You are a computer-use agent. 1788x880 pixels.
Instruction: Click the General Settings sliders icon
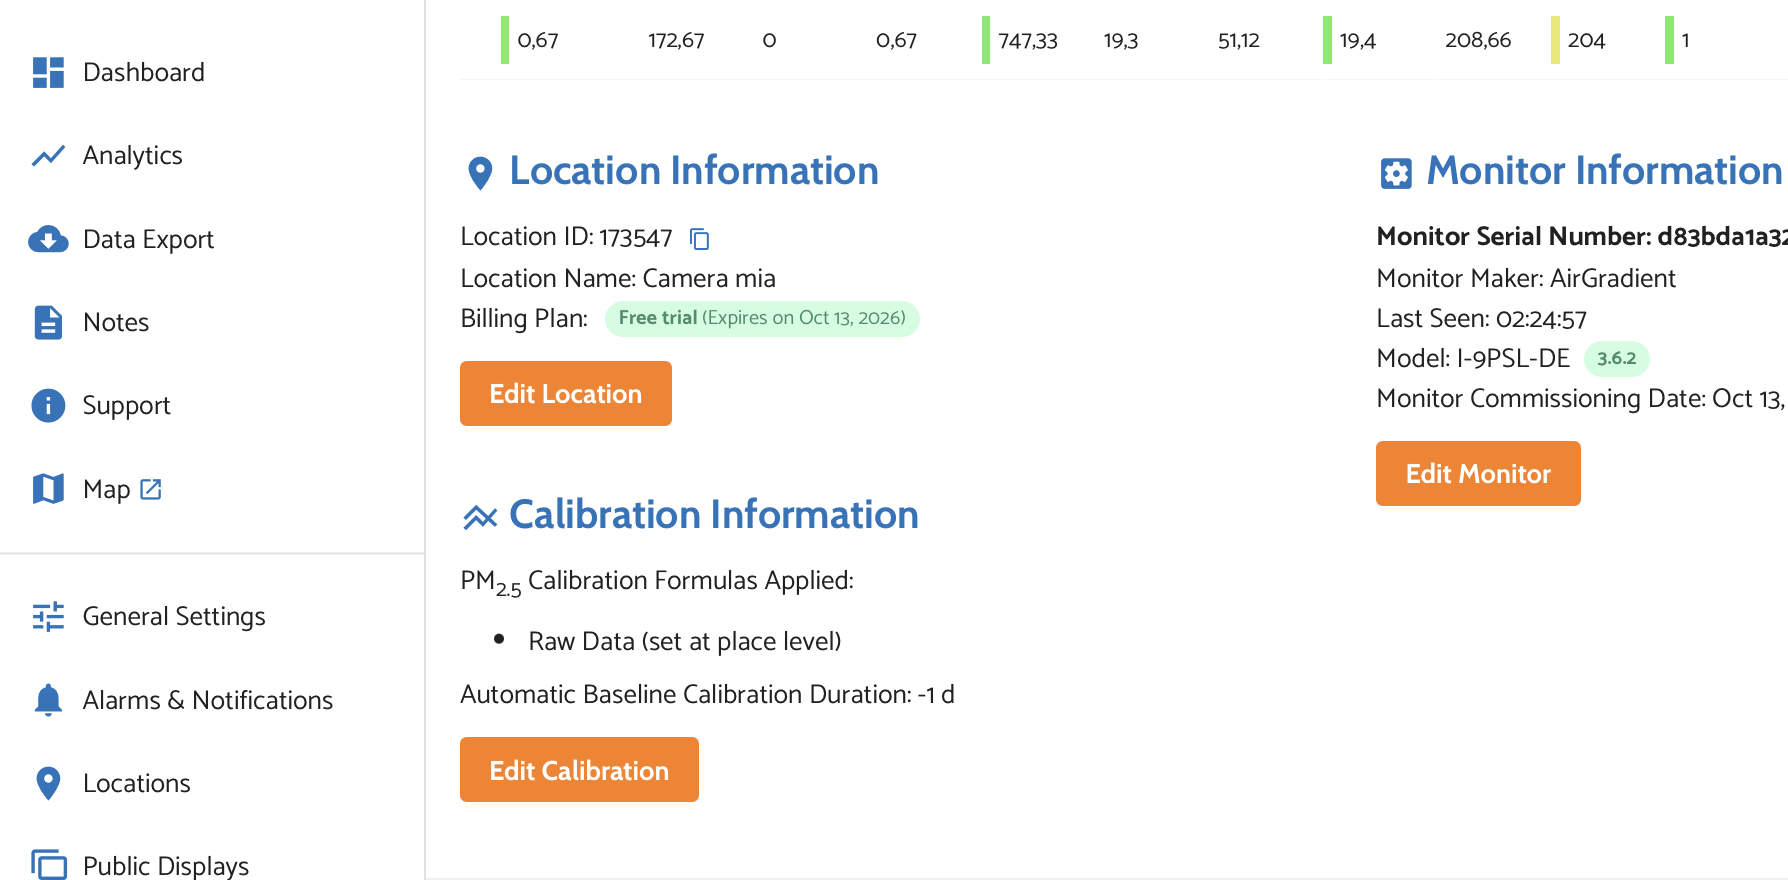48,617
